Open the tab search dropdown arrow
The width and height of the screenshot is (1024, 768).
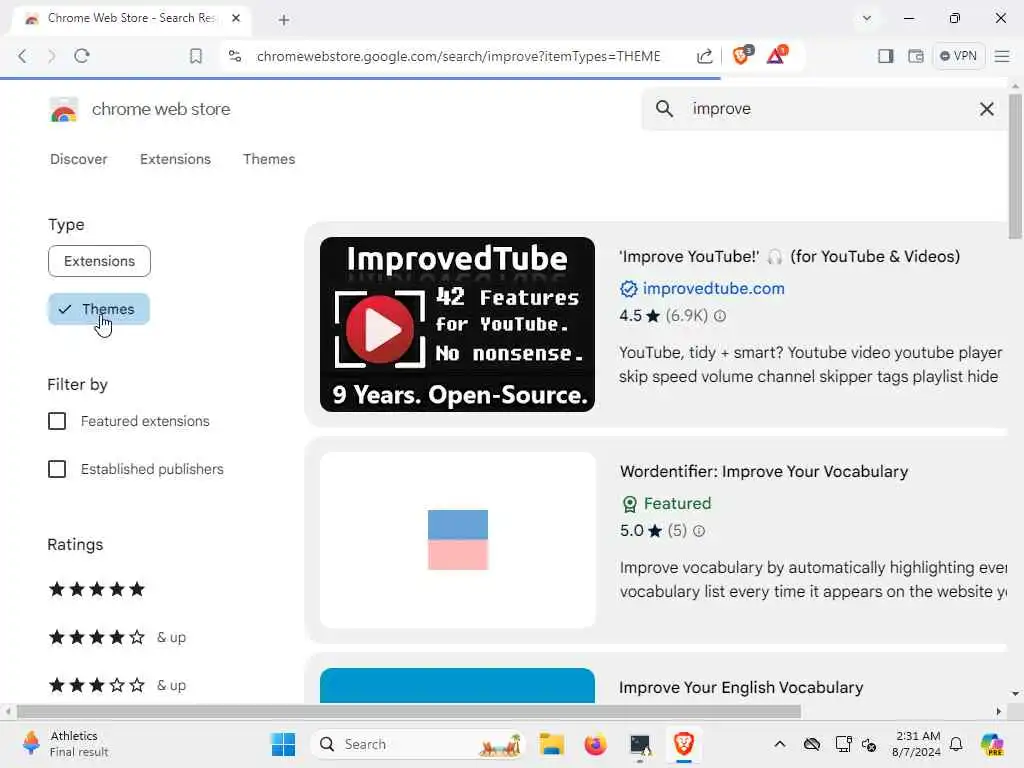867,18
